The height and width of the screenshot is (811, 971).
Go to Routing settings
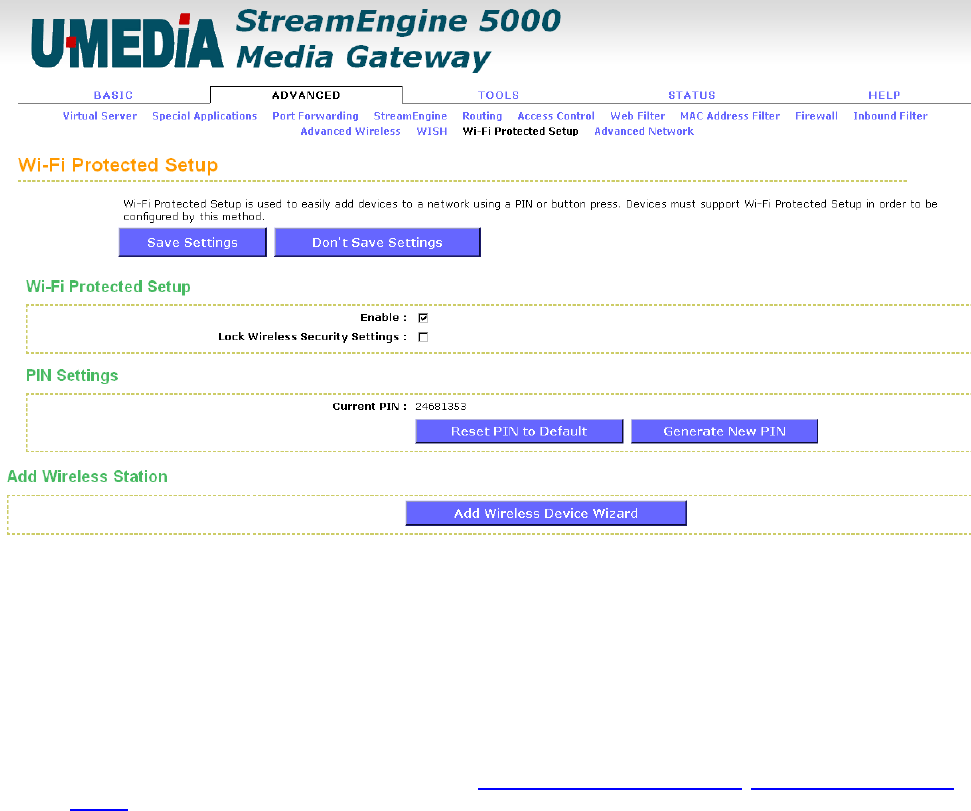coord(482,116)
